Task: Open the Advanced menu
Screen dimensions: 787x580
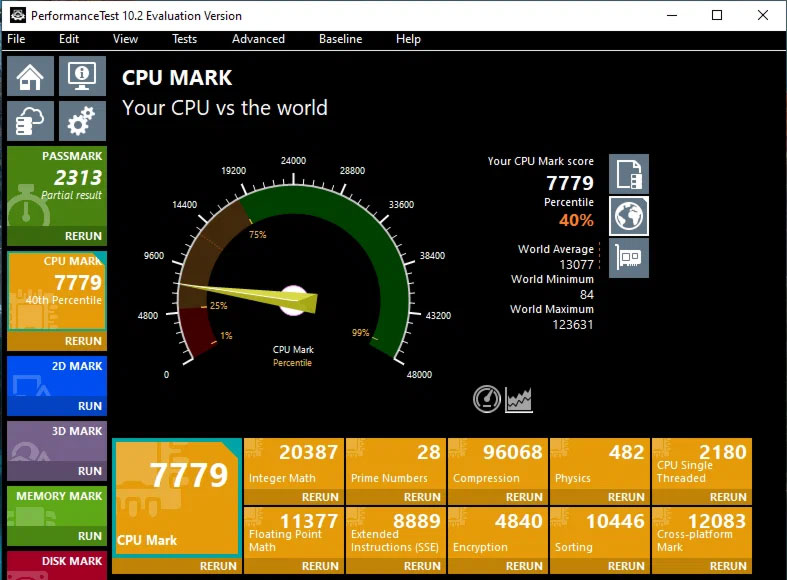Action: point(258,39)
